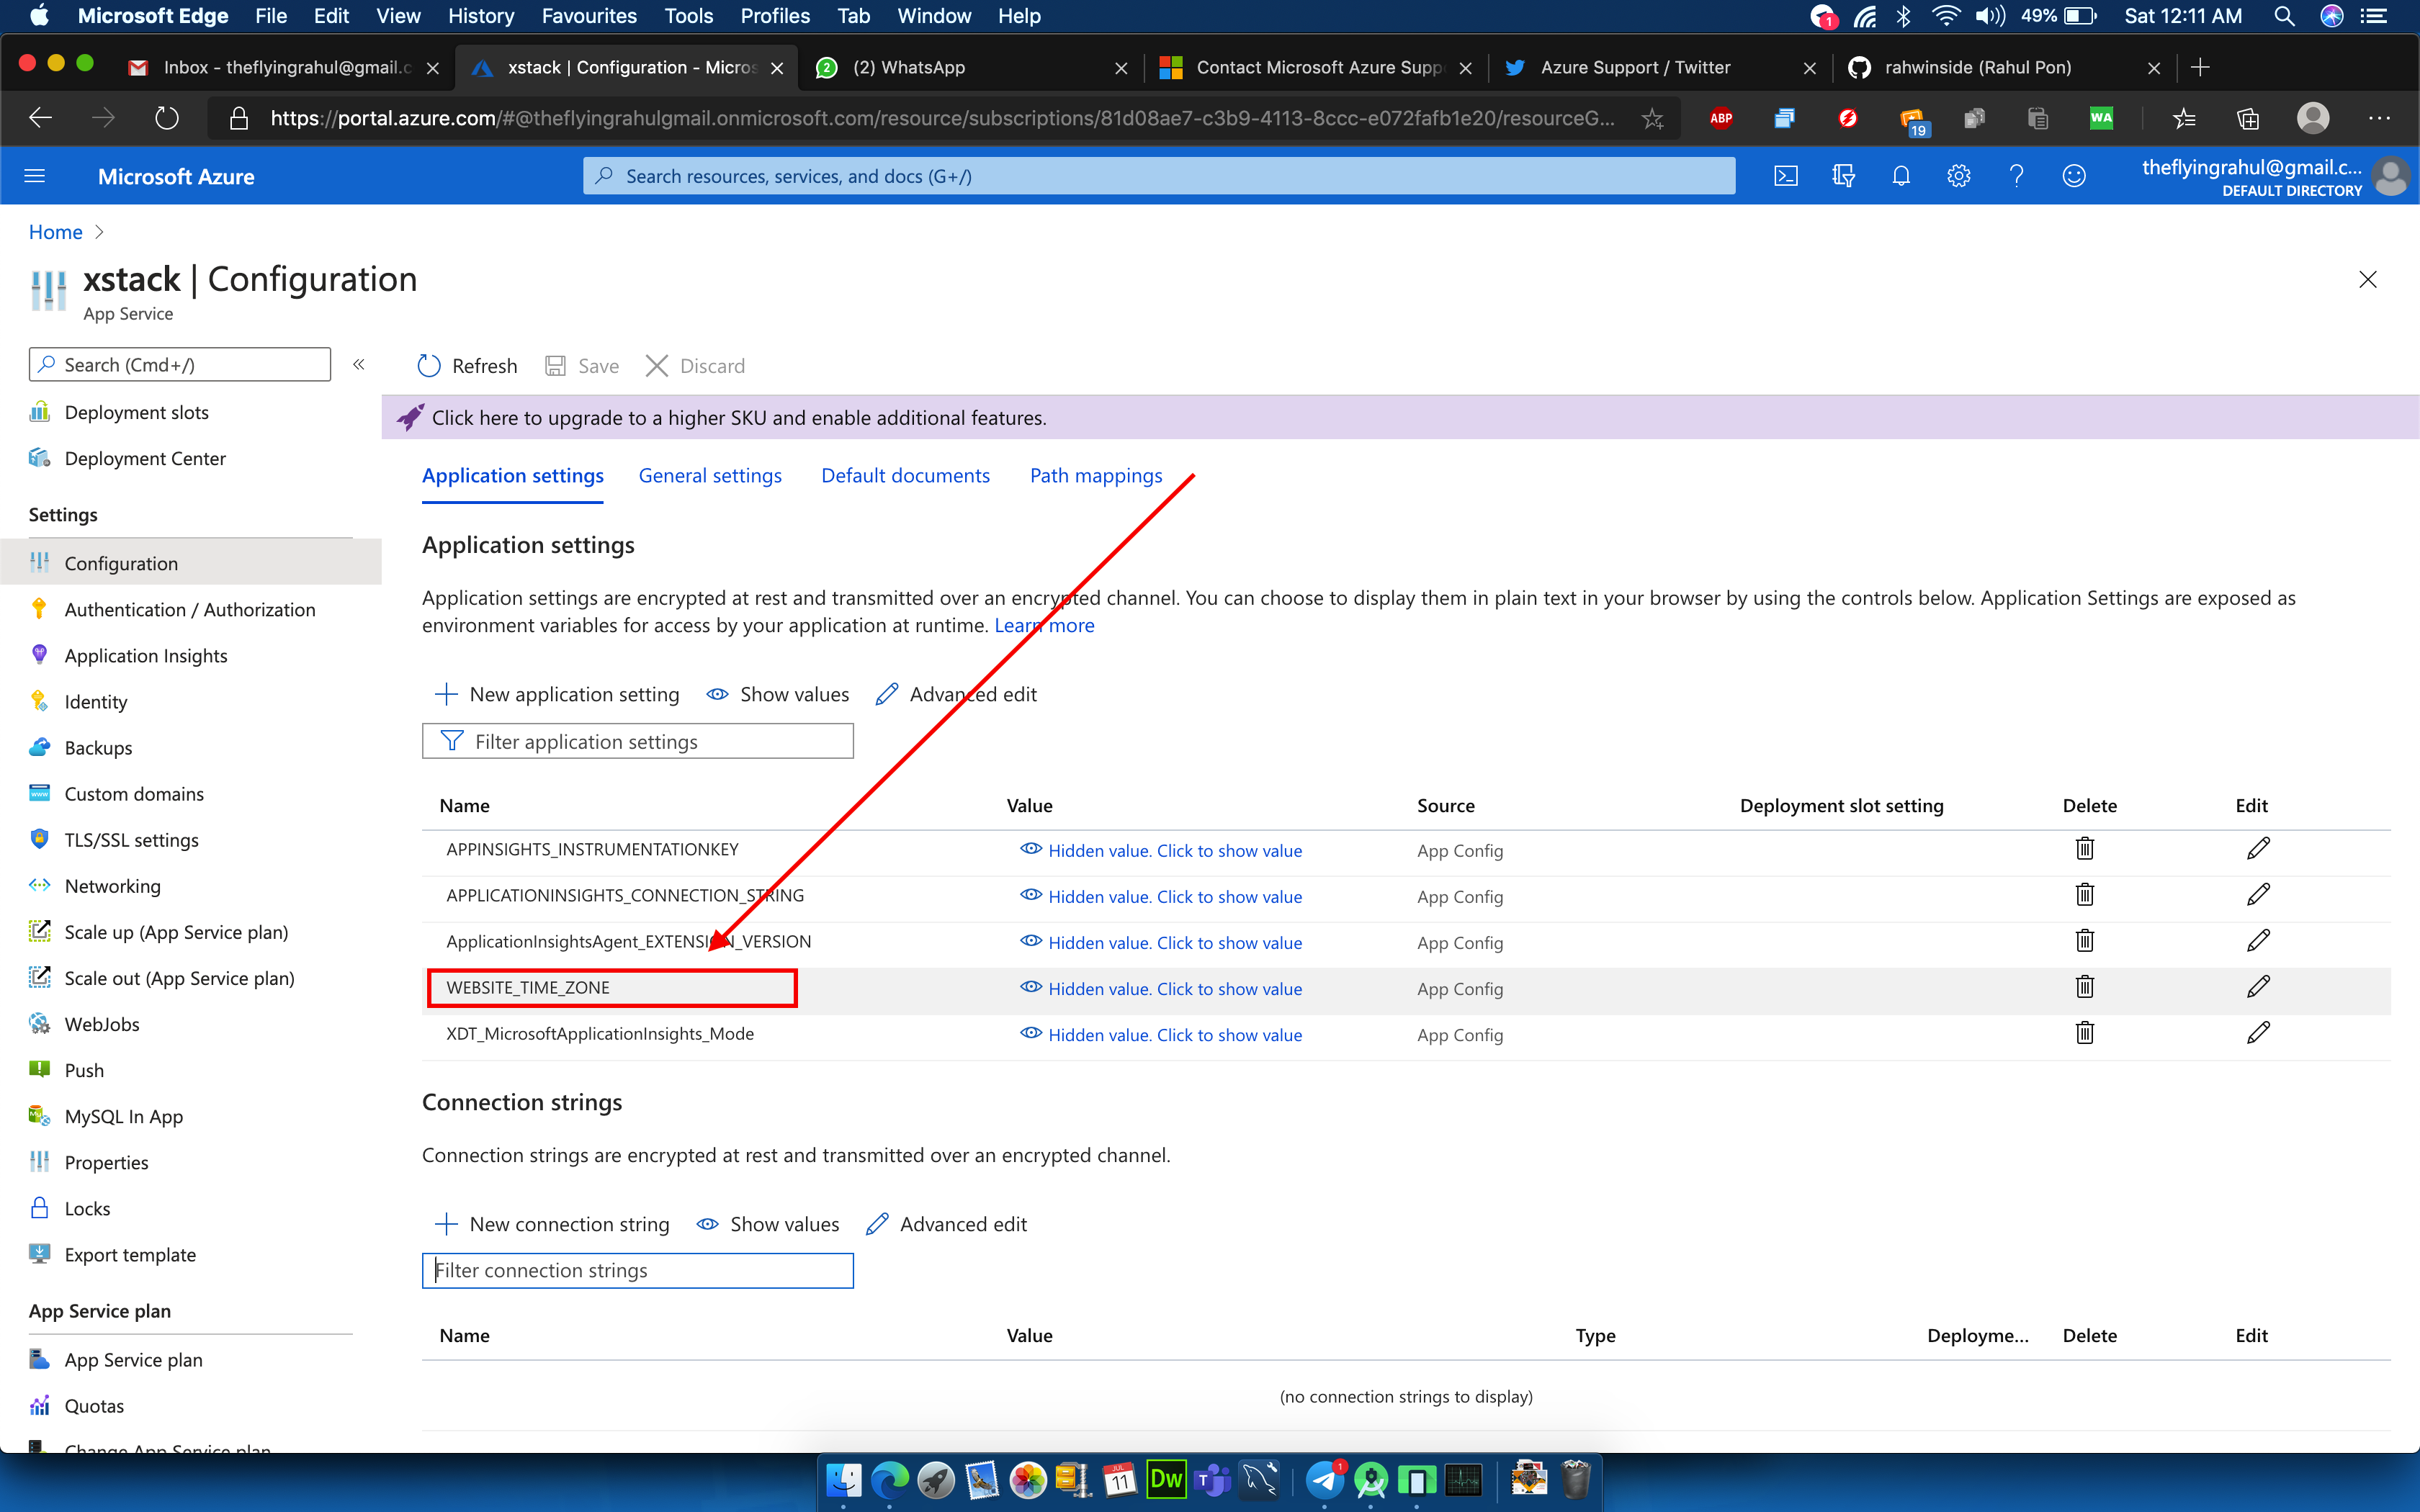
Task: Edit XDT_MicrosoftApplicationInsights_Mode setting
Action: point(2258,1033)
